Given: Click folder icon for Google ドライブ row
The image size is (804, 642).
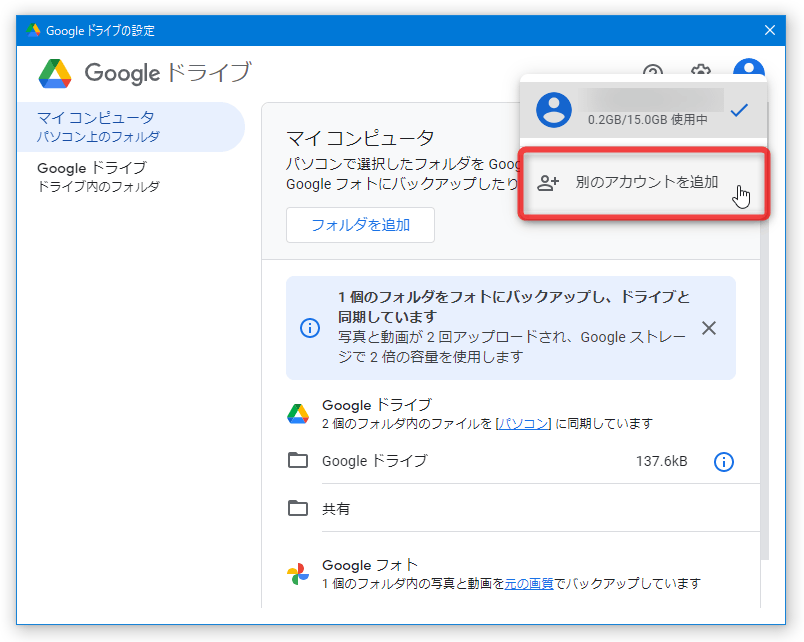Looking at the screenshot, I should (298, 460).
